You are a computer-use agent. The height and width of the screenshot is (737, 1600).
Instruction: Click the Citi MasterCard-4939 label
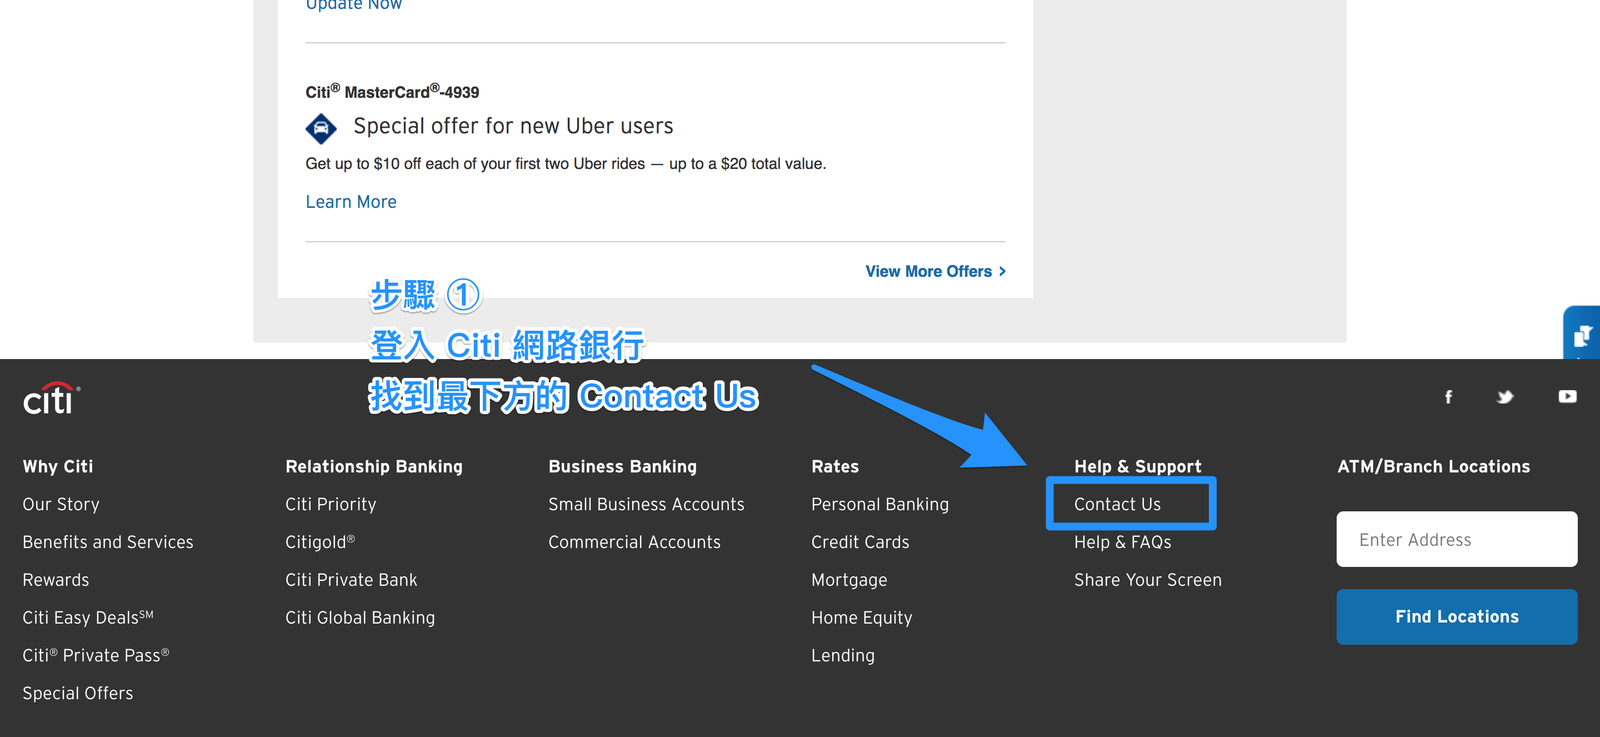[x=392, y=92]
